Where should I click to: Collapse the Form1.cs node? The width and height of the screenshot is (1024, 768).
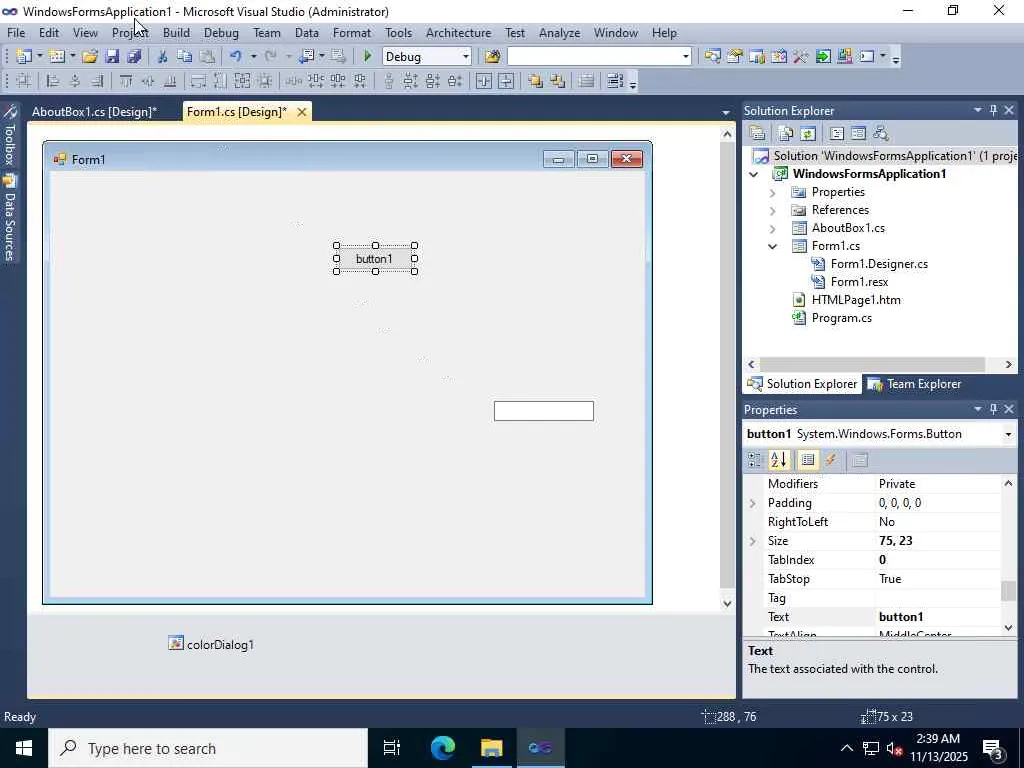tap(773, 246)
